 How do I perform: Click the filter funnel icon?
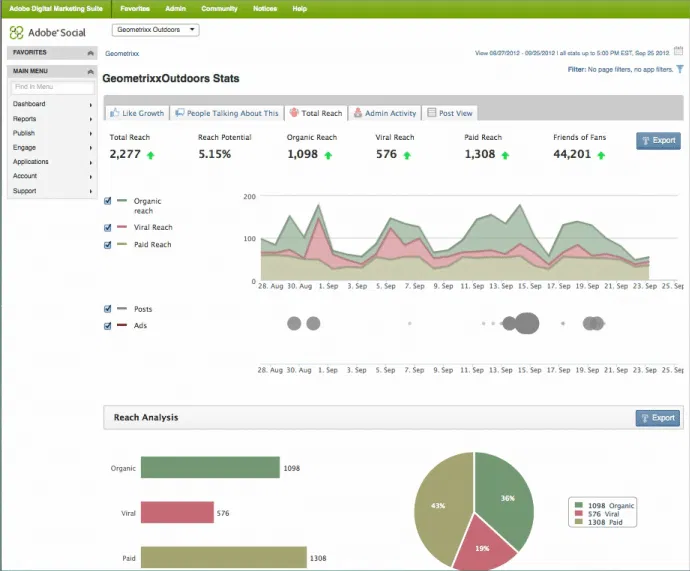(x=680, y=70)
